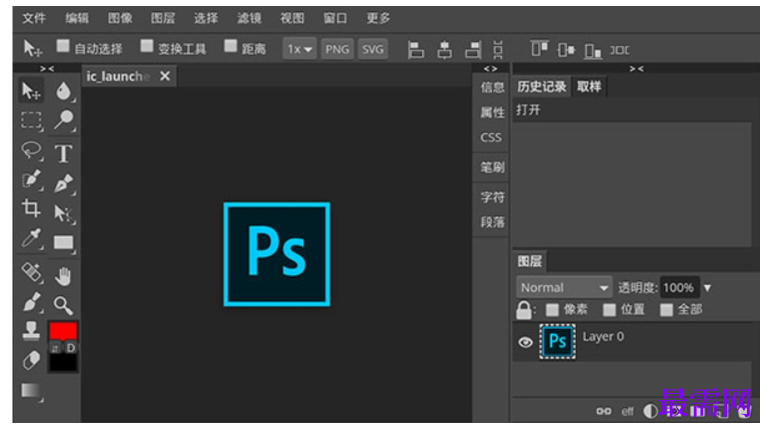Click the red foreground color swatch
The image size is (770, 434).
pyautogui.click(x=63, y=331)
